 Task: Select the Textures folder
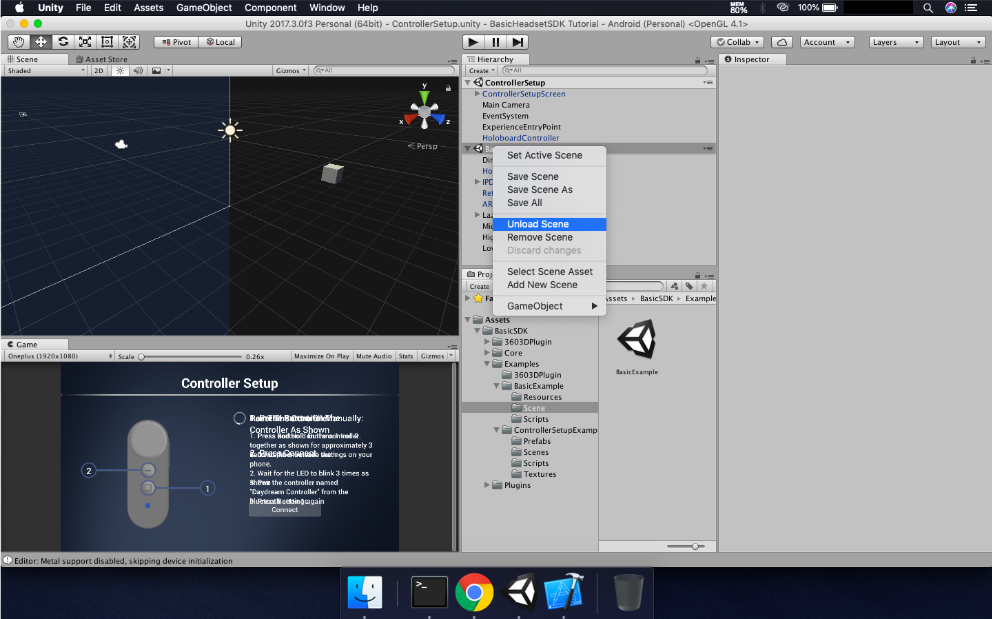[539, 474]
